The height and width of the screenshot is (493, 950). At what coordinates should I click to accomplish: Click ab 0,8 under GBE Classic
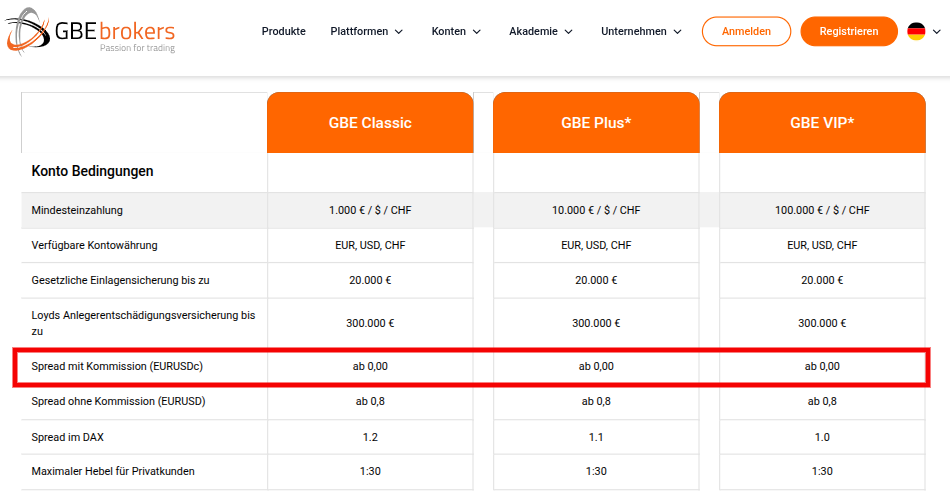tap(370, 402)
